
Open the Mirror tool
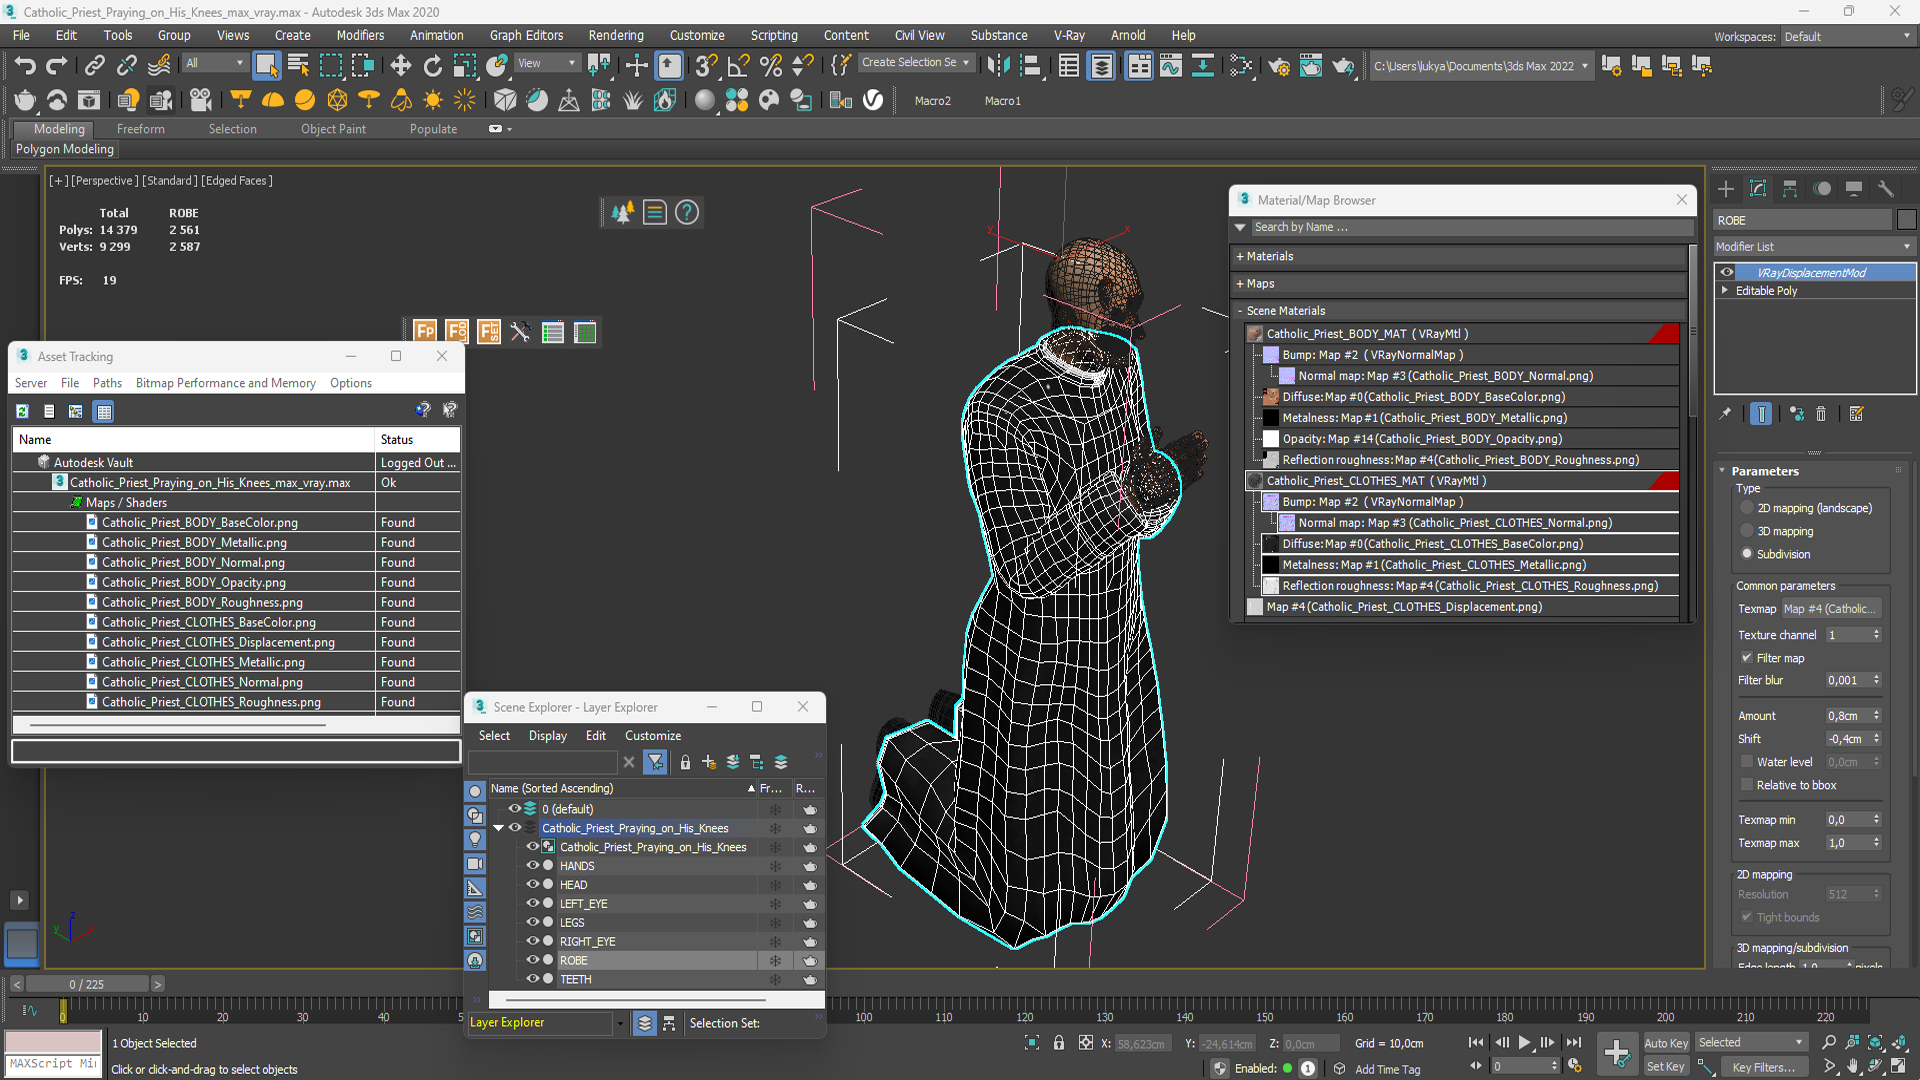pos(998,66)
